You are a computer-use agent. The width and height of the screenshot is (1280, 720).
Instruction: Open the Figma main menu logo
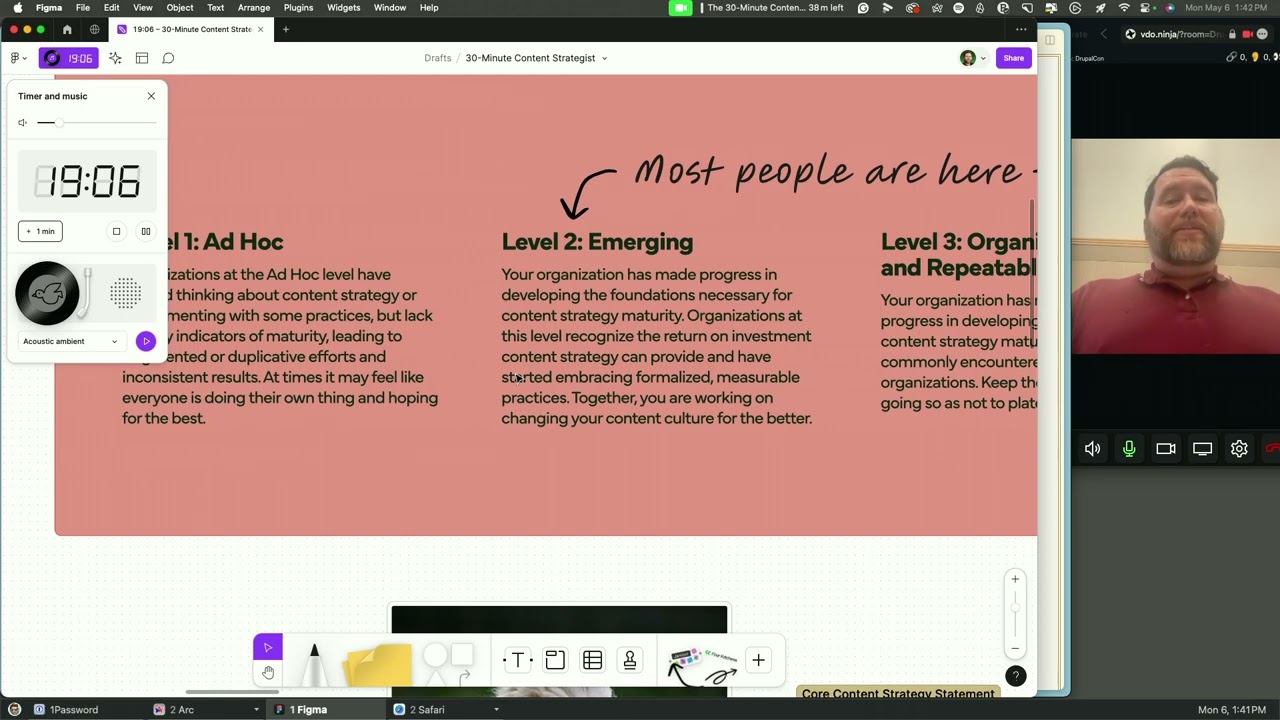(x=17, y=58)
